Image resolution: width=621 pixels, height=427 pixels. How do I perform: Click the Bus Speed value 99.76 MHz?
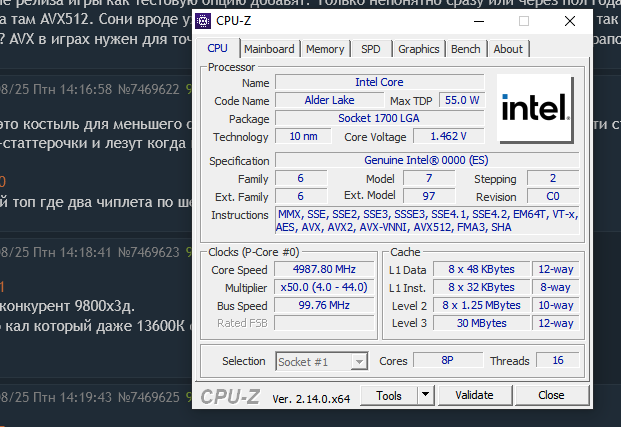pos(324,305)
